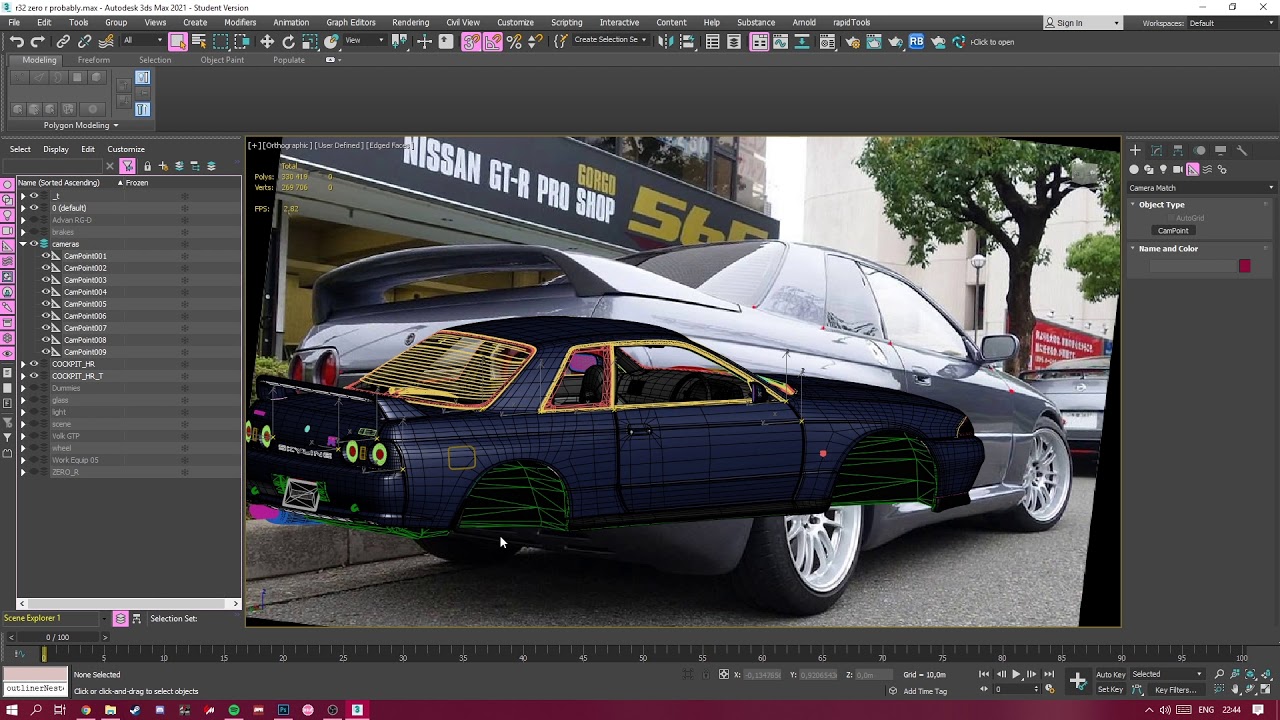Open the Modify command panel tab
The width and height of the screenshot is (1280, 720).
coord(1156,150)
